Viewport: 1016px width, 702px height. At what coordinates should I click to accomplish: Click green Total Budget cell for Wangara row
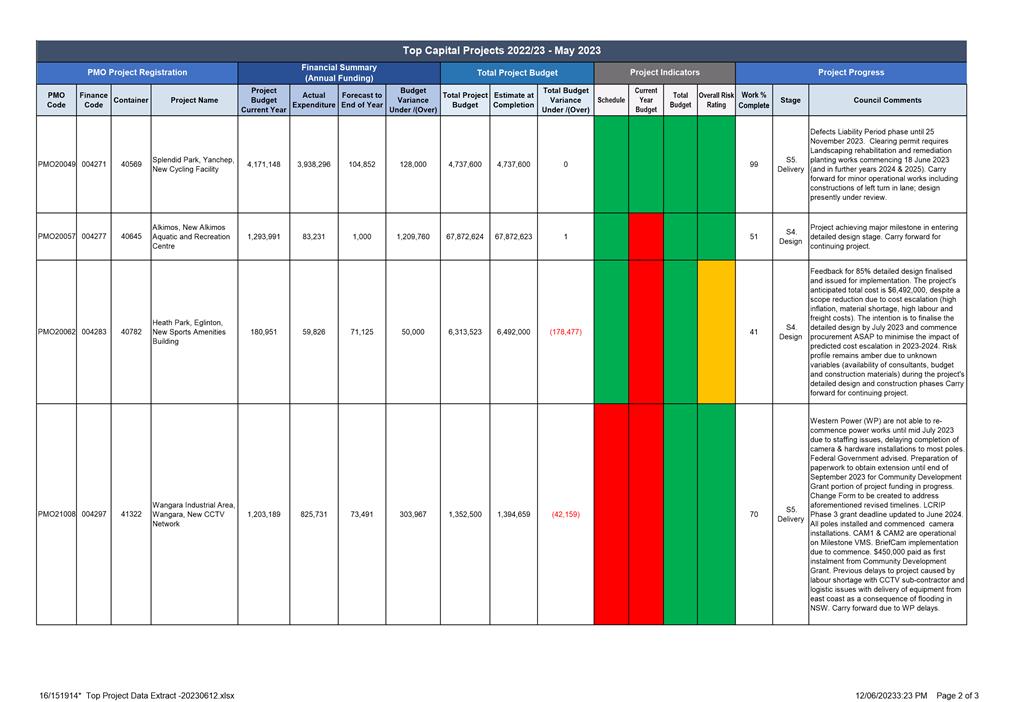pos(680,514)
